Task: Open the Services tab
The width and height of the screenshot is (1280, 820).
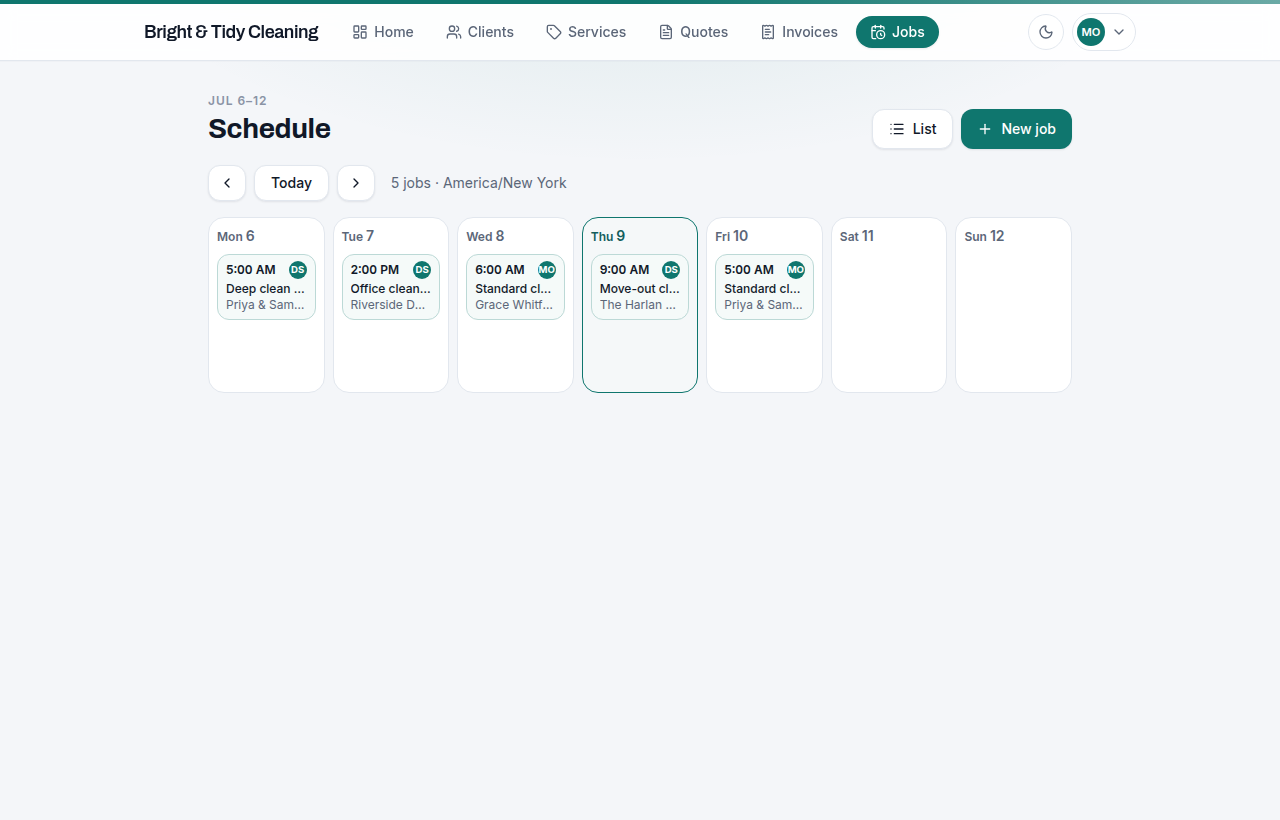Action: coord(586,32)
